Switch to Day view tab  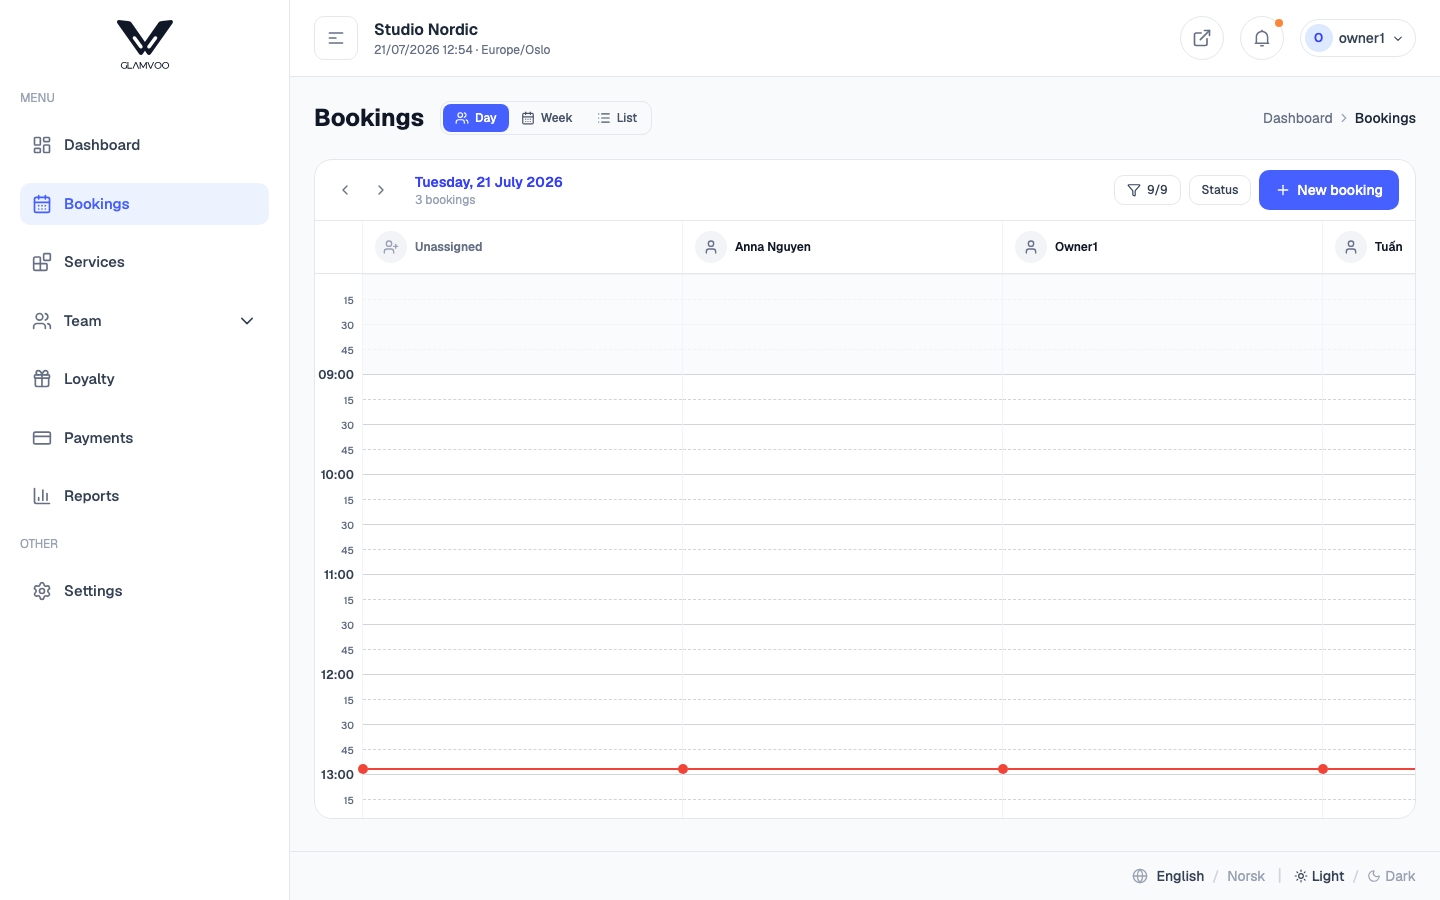(476, 118)
